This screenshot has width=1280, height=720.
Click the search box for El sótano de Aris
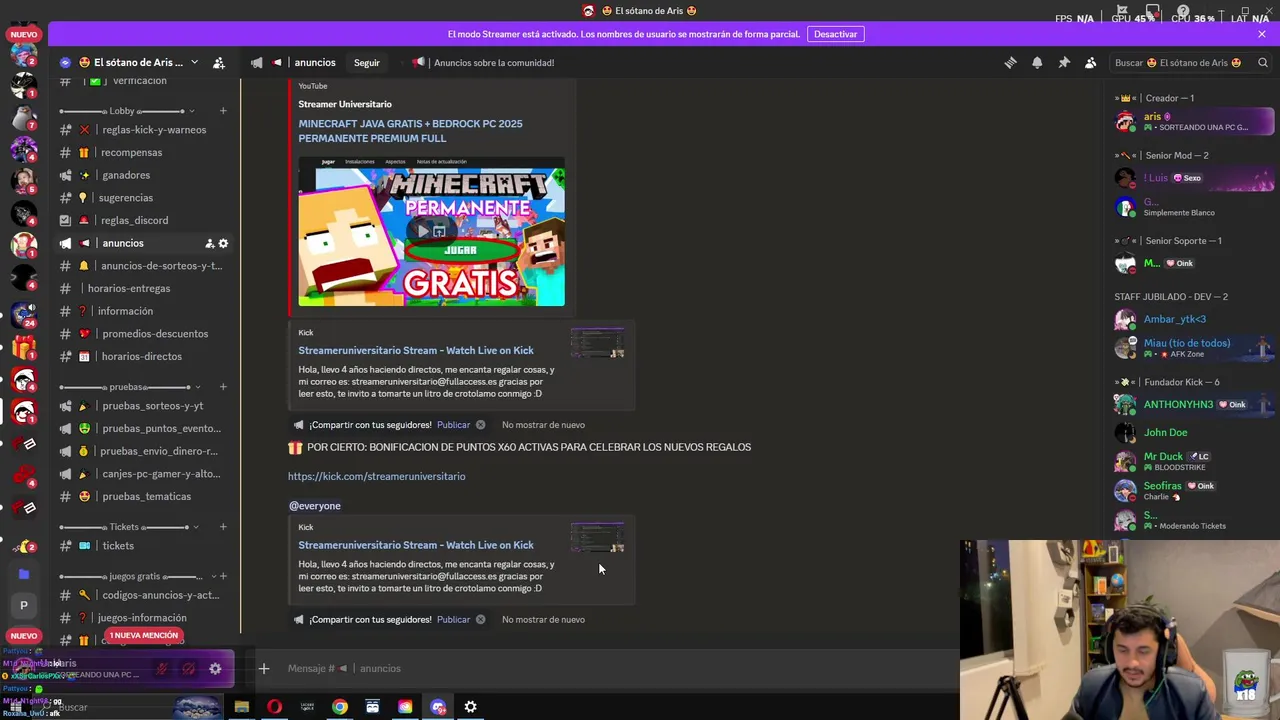pos(1190,63)
